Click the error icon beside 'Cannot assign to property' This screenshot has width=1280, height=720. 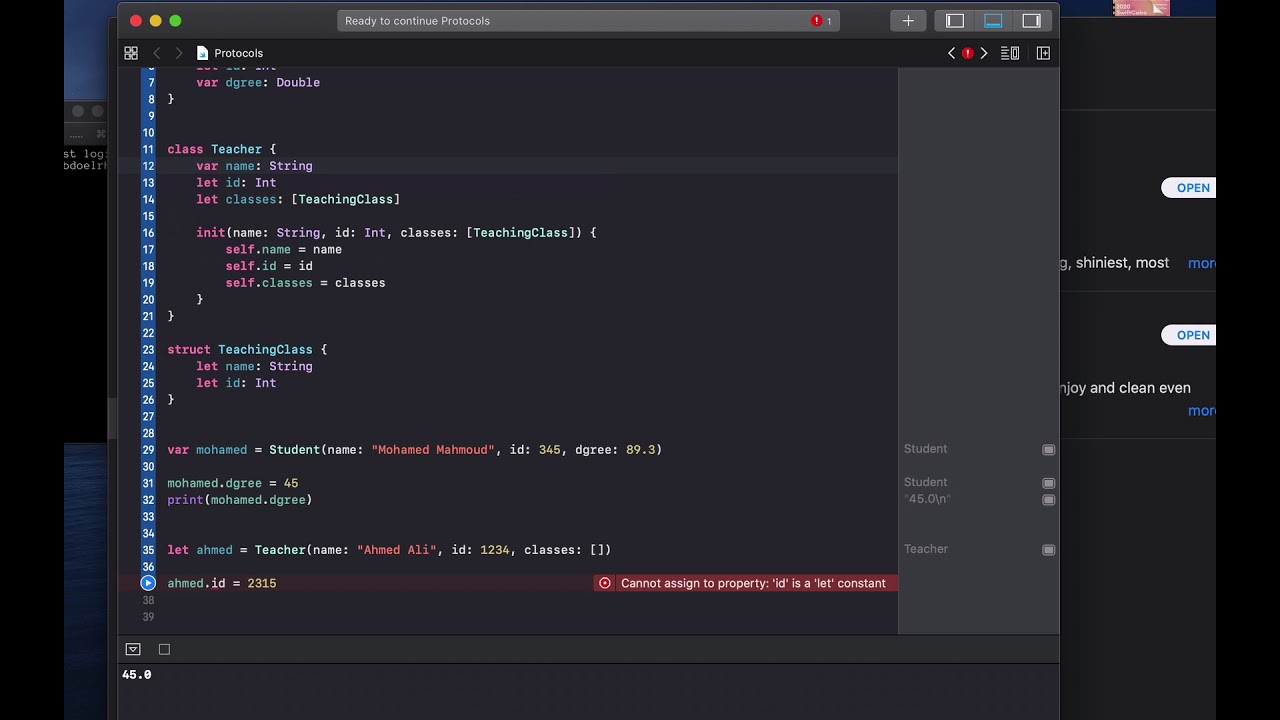click(x=604, y=583)
